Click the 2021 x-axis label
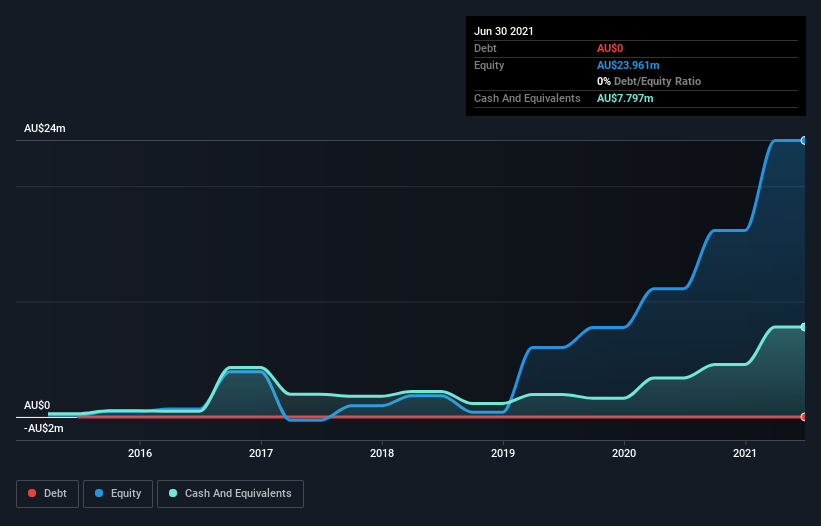This screenshot has height=526, width=821. pos(745,453)
